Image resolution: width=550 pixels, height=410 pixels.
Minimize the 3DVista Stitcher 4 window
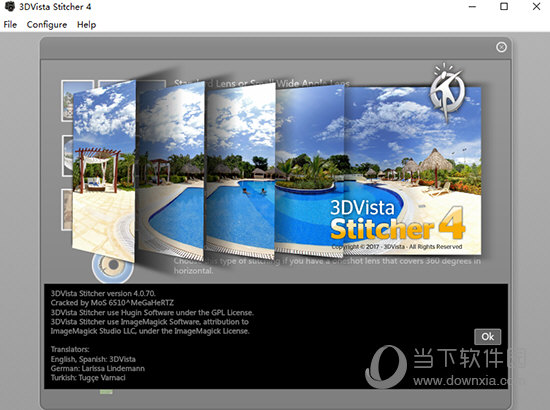point(472,7)
